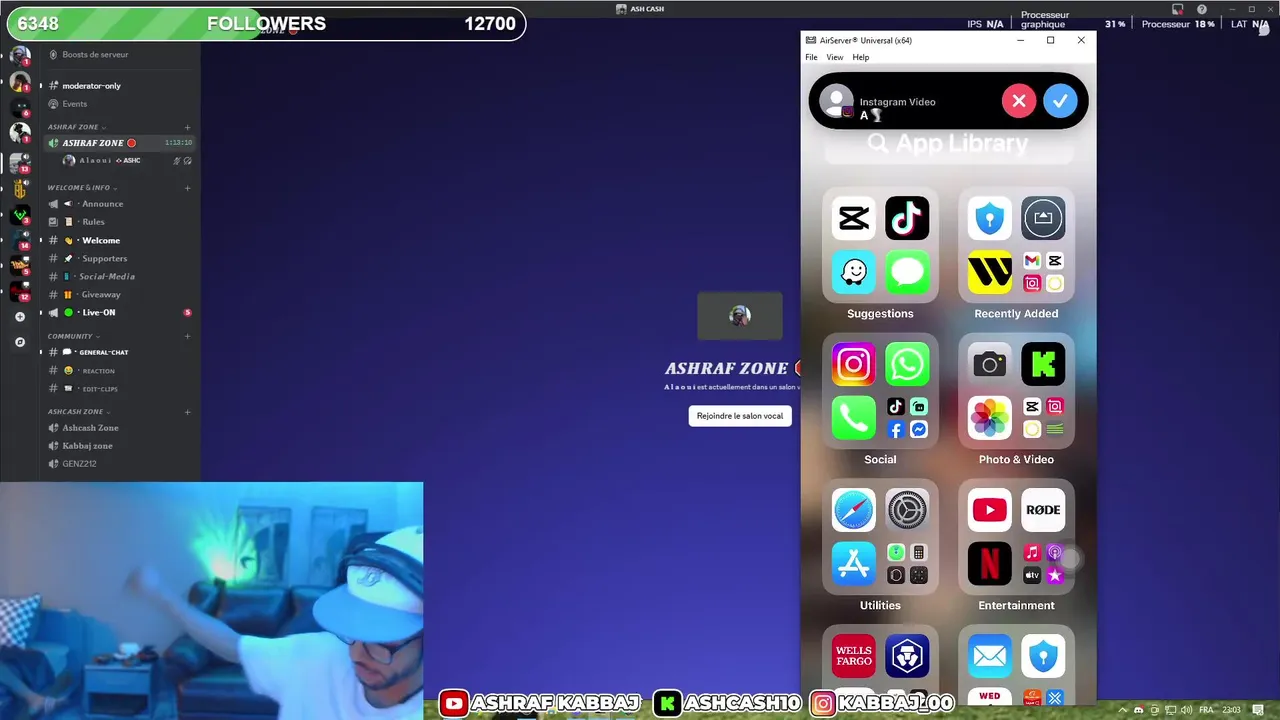This screenshot has width=1280, height=720.
Task: Accept the Instagram Video call
Action: (x=1060, y=101)
